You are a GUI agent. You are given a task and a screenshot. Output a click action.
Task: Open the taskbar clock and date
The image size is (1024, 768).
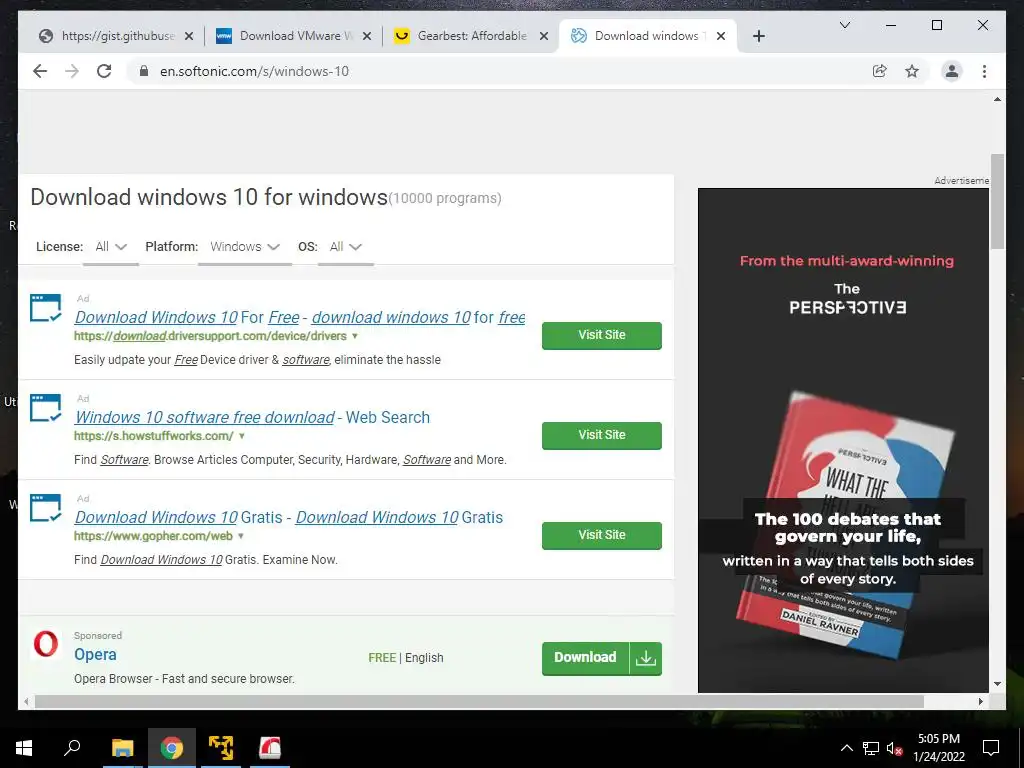[938, 748]
